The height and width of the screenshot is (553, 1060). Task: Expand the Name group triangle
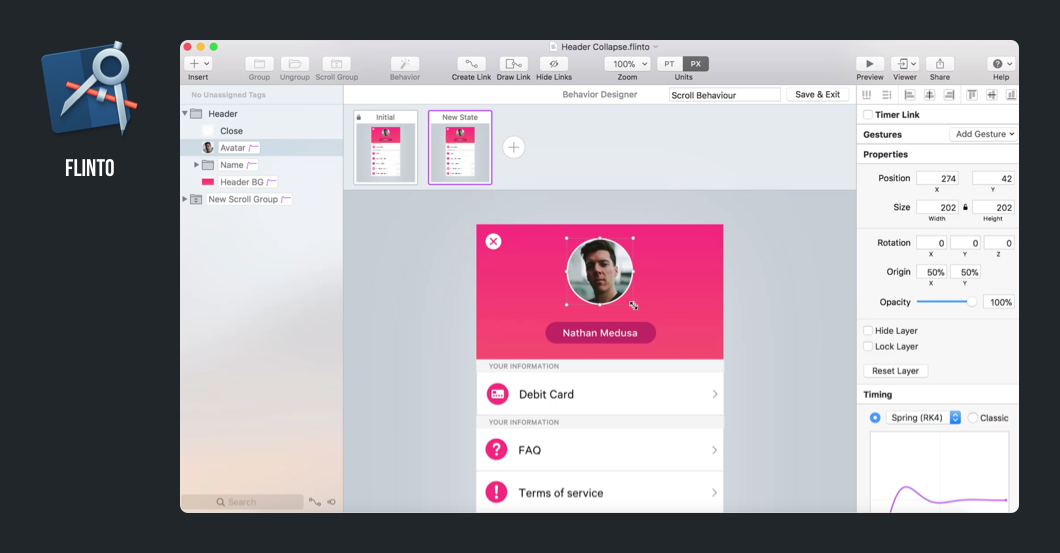[x=197, y=164]
